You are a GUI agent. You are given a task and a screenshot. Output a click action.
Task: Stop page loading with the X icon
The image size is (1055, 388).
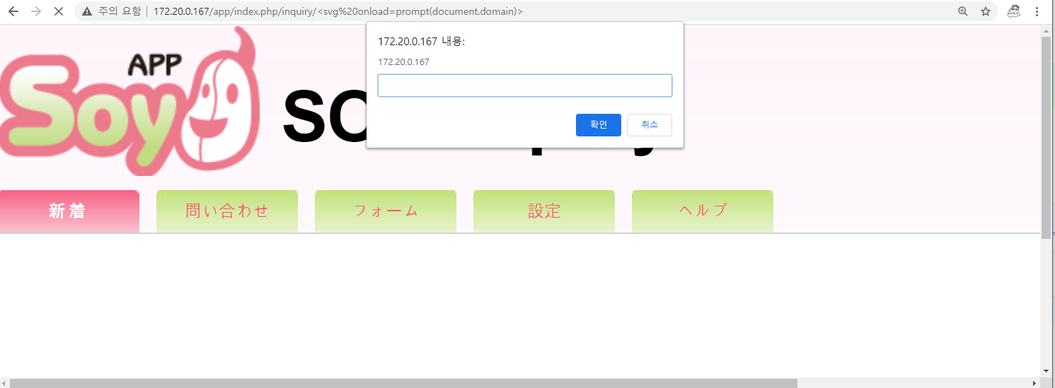tap(59, 11)
